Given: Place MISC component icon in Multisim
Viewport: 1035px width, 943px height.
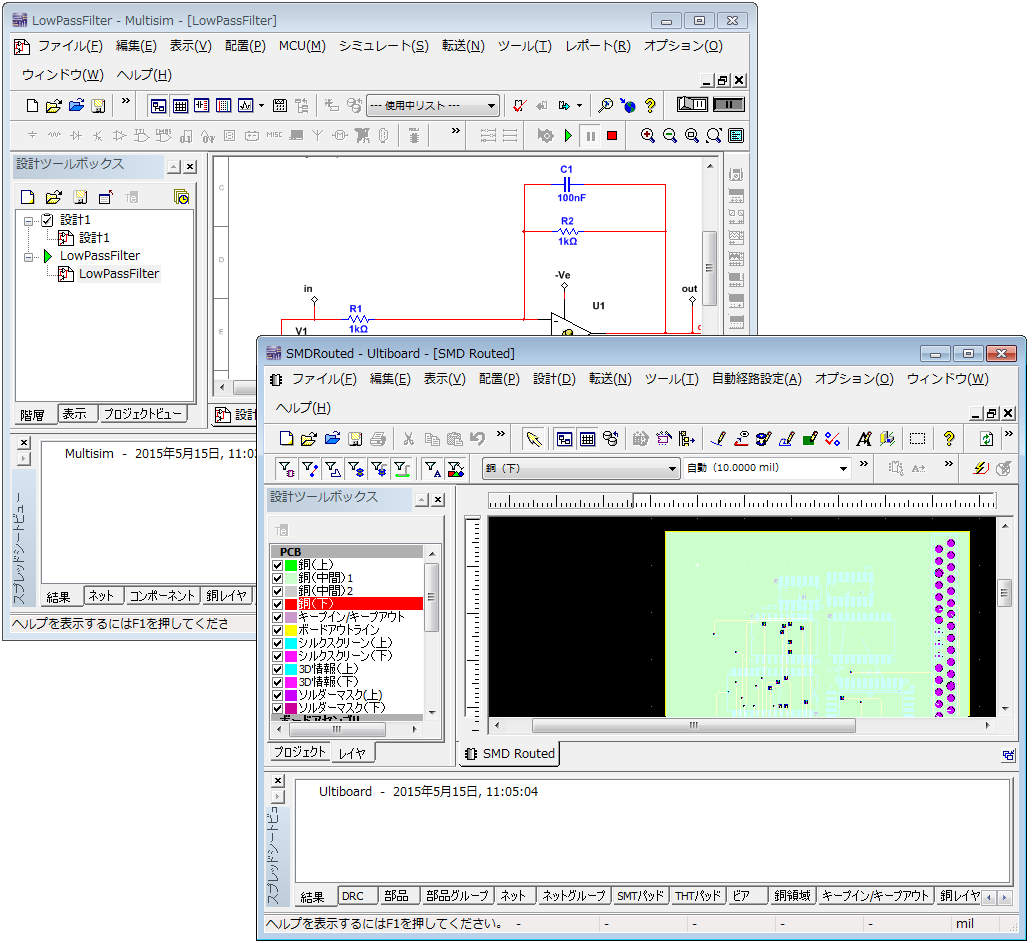Looking at the screenshot, I should click(274, 135).
